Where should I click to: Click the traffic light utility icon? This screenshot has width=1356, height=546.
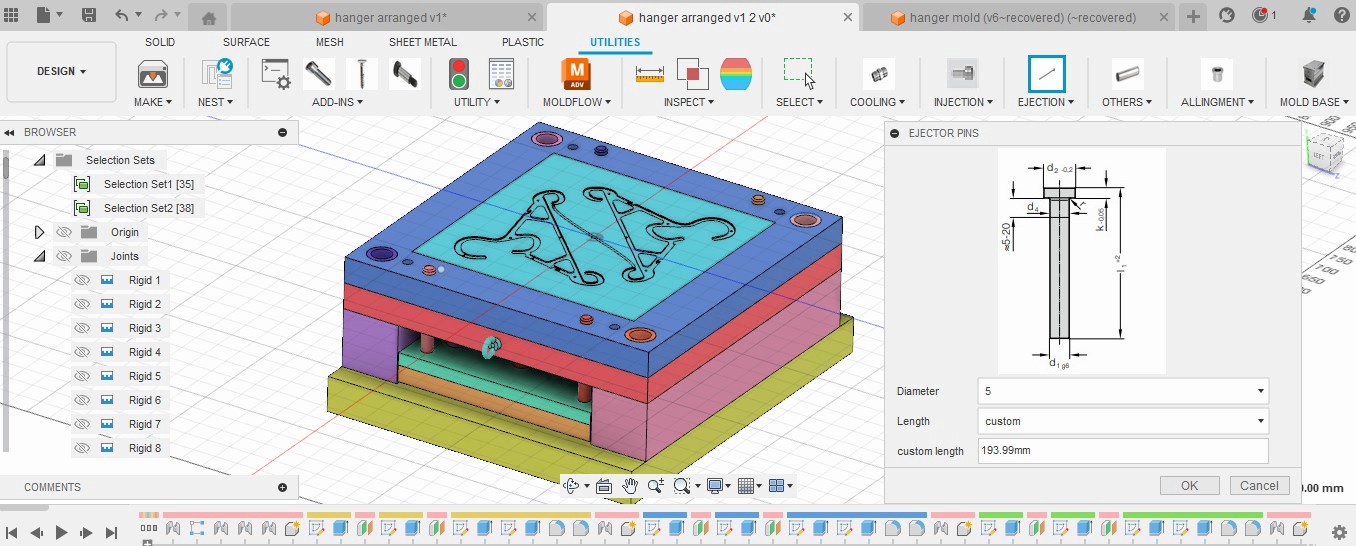point(458,73)
